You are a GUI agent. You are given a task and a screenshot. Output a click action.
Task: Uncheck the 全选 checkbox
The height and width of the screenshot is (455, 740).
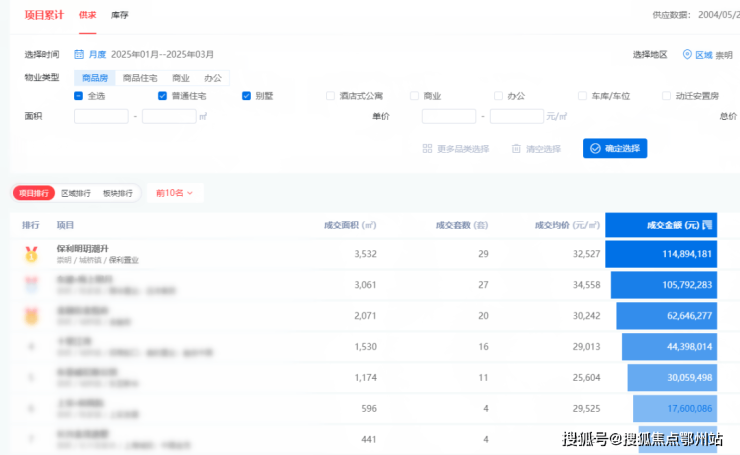(x=79, y=96)
